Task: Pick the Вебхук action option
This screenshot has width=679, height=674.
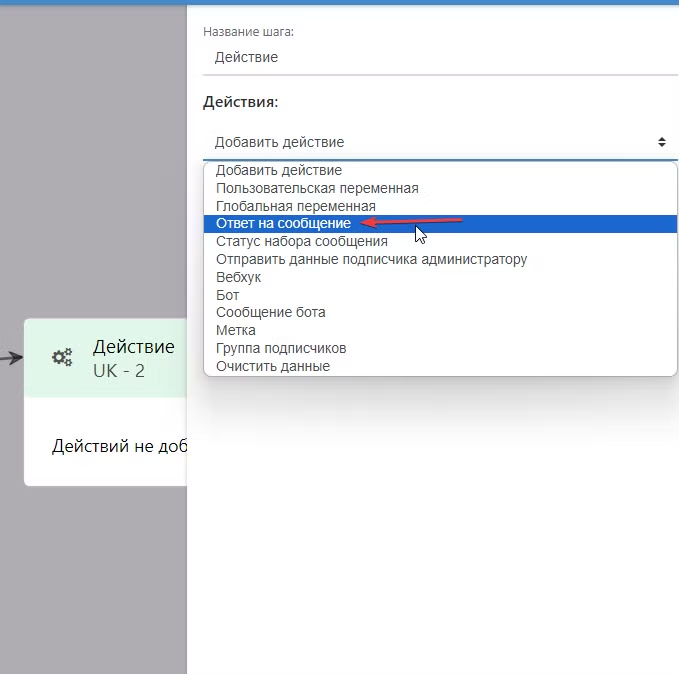Action: (238, 277)
